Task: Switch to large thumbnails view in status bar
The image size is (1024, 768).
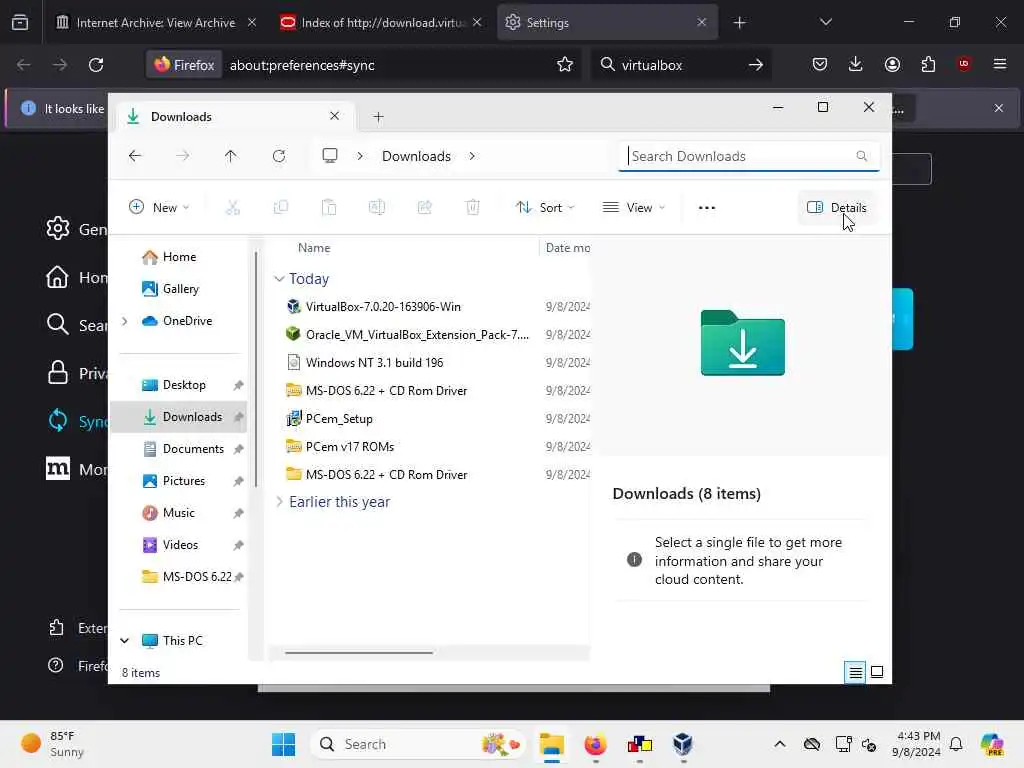Action: [x=877, y=672]
